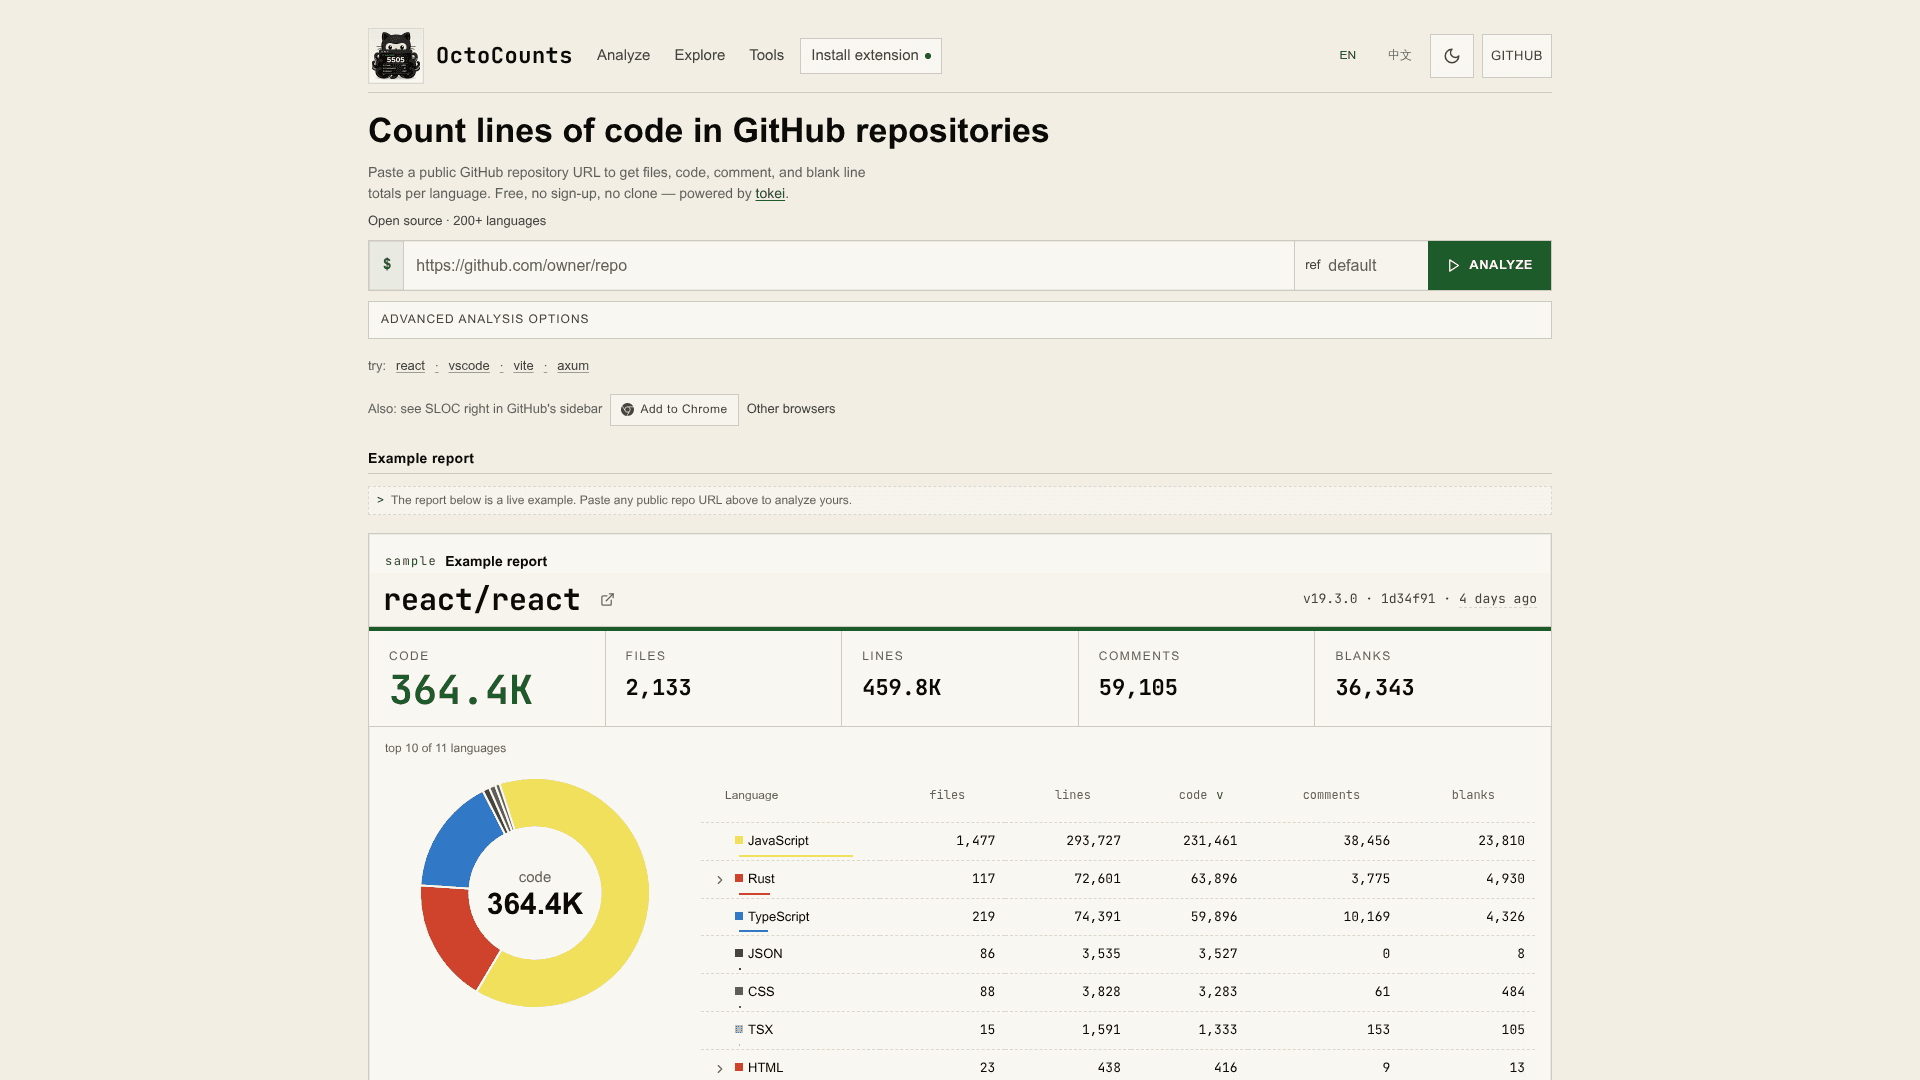Sort table by code column

point(1200,796)
